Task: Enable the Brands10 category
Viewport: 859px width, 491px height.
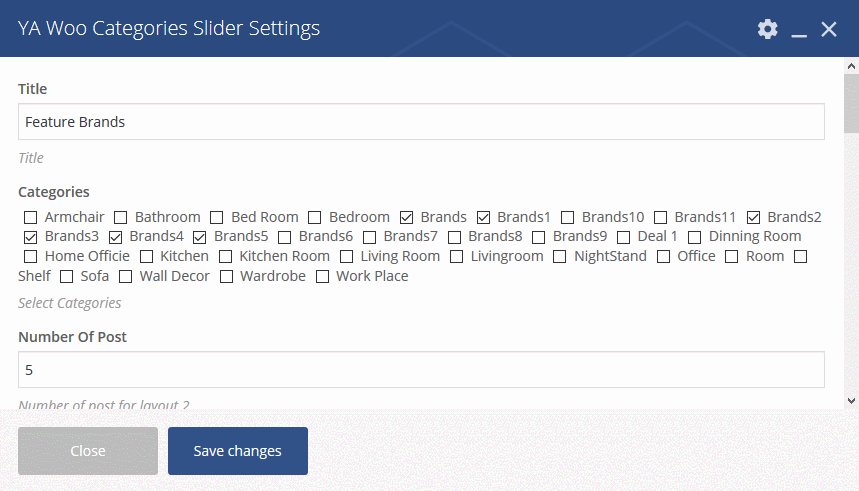Action: pos(568,218)
